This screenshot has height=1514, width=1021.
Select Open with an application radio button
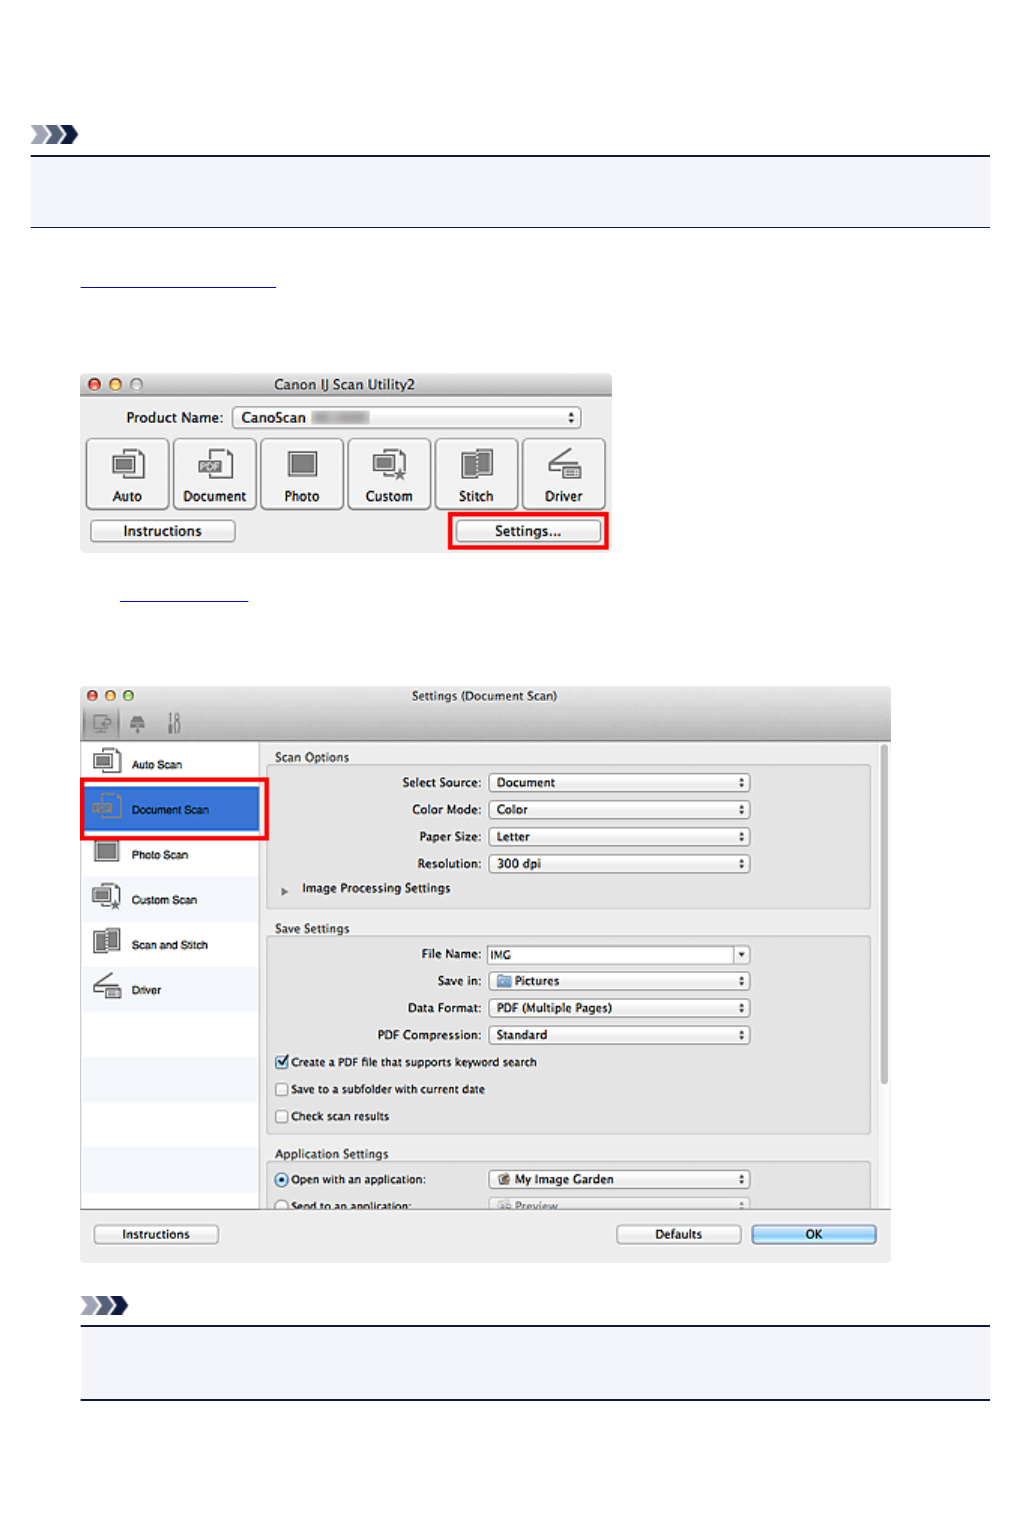[x=282, y=1180]
